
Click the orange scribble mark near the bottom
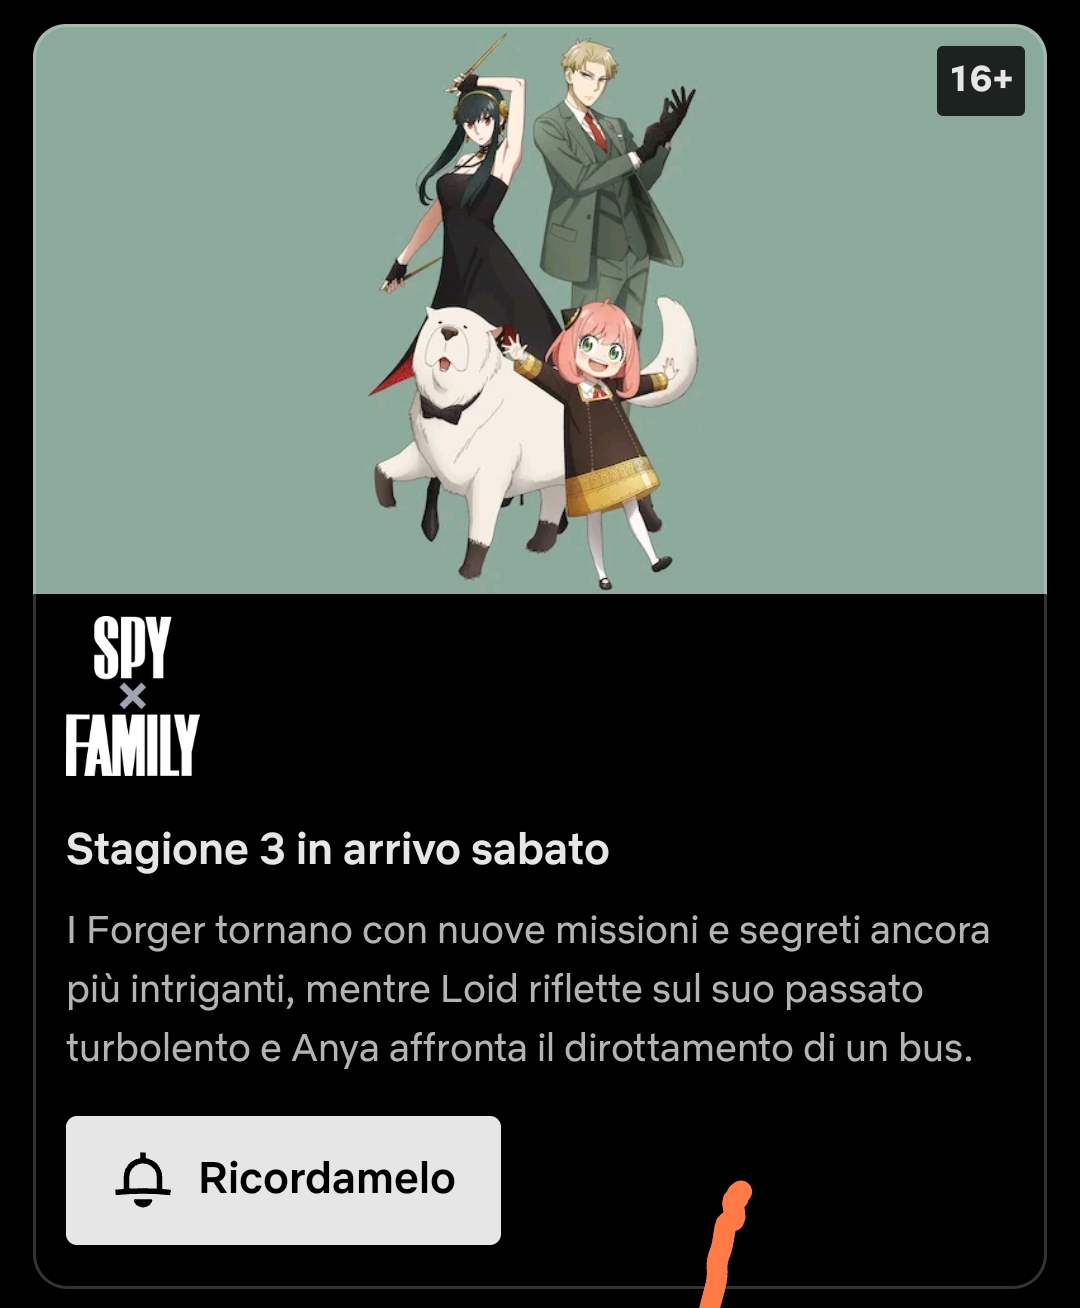(727, 1245)
